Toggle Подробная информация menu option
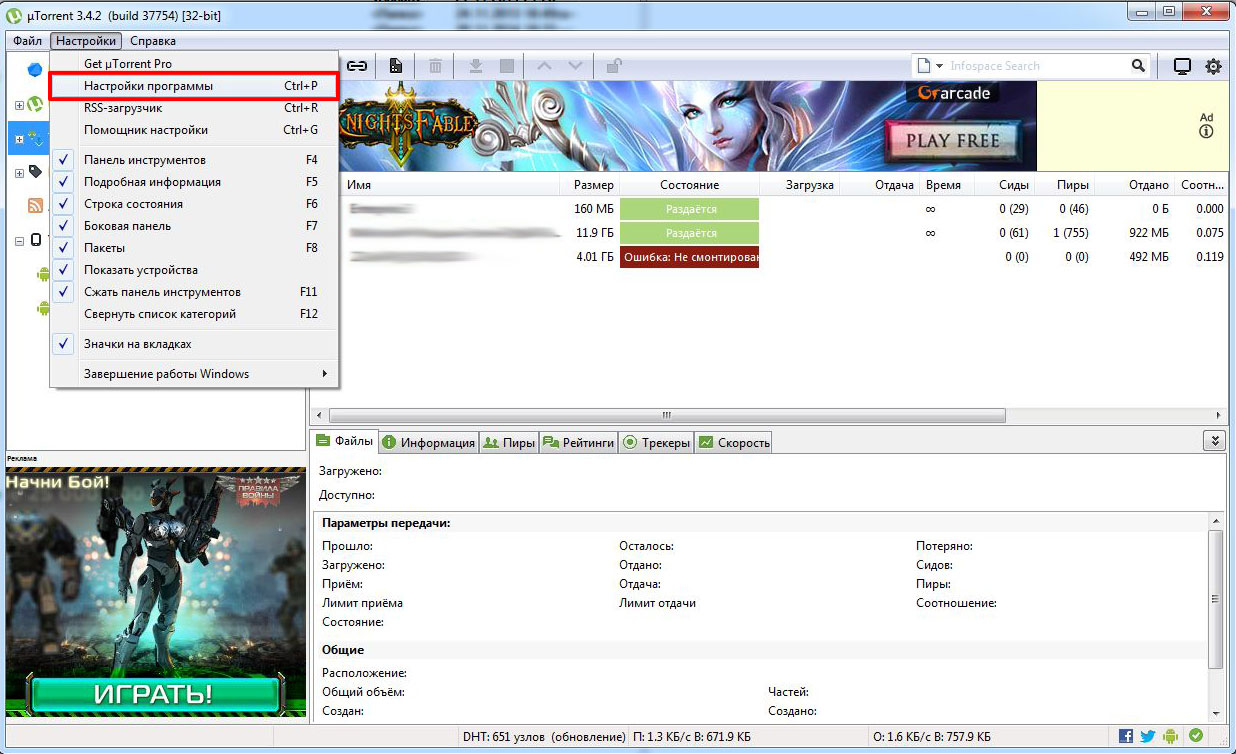 click(194, 182)
